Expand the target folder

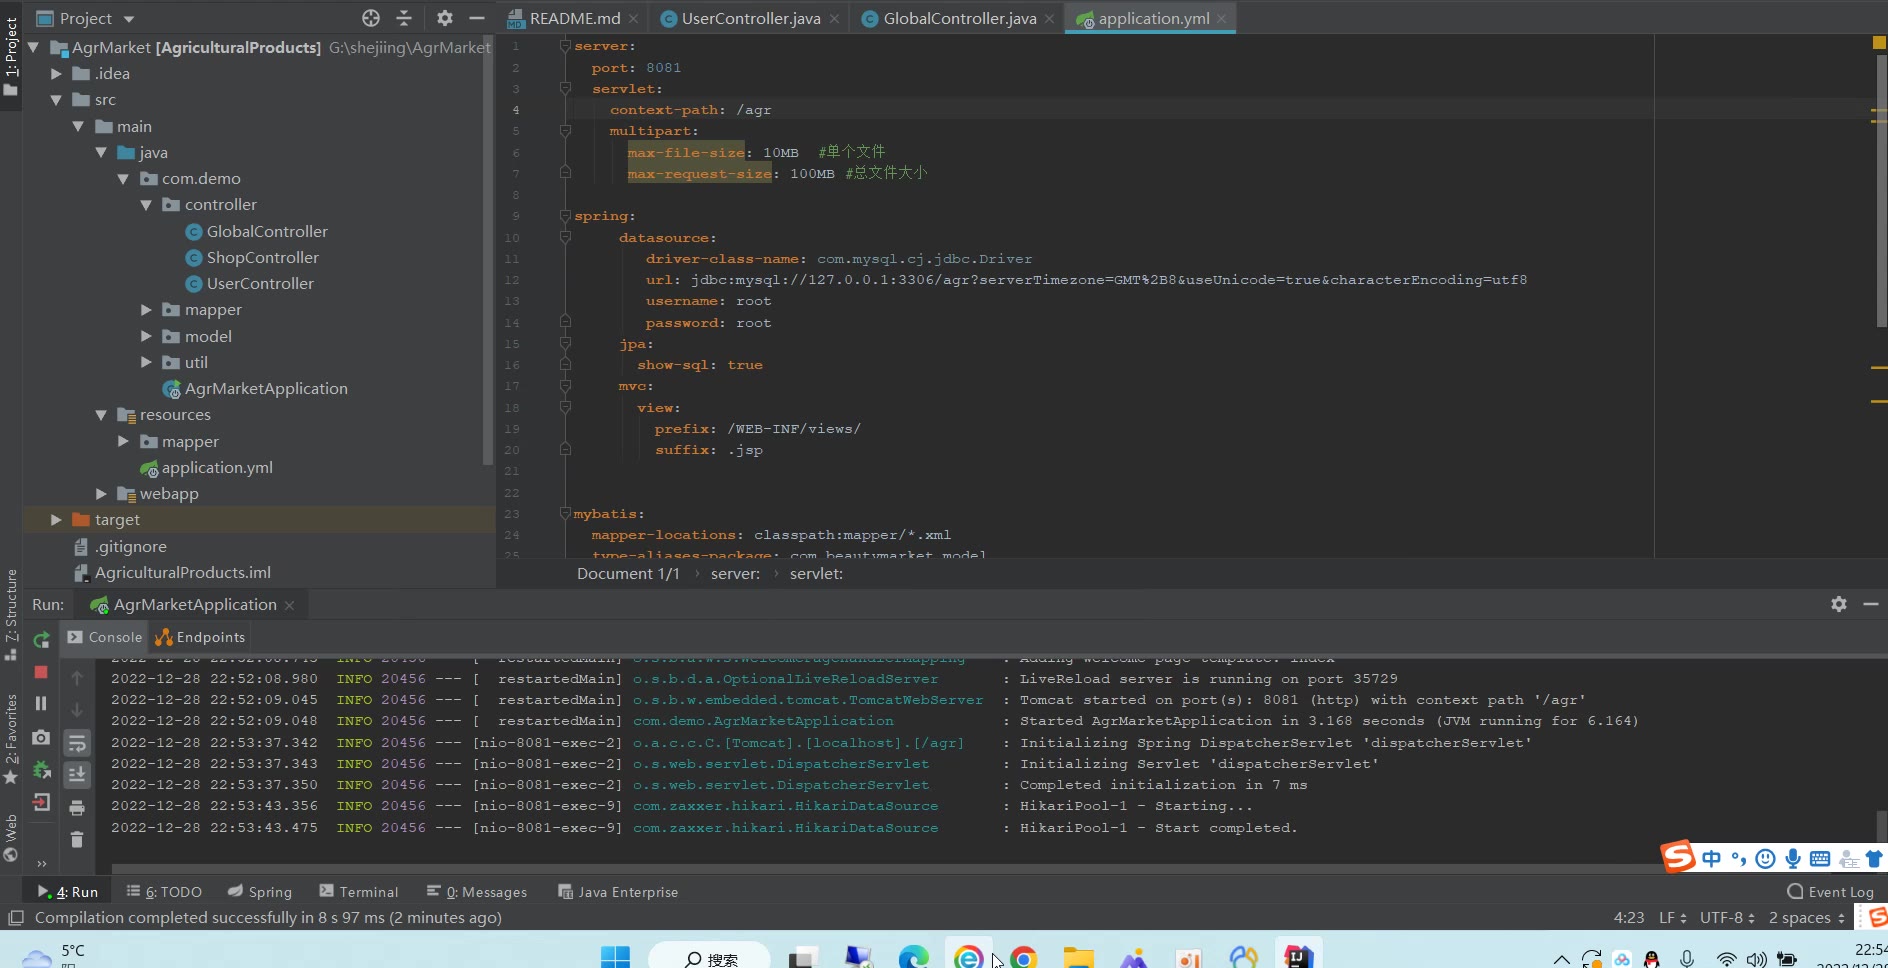click(56, 520)
